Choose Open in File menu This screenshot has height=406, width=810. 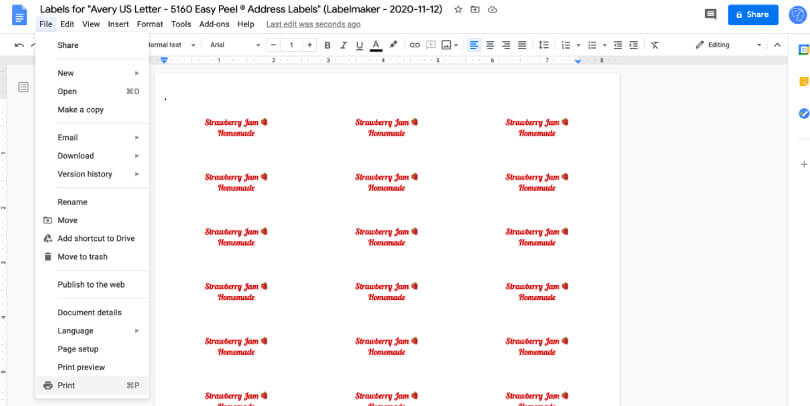tap(92, 91)
